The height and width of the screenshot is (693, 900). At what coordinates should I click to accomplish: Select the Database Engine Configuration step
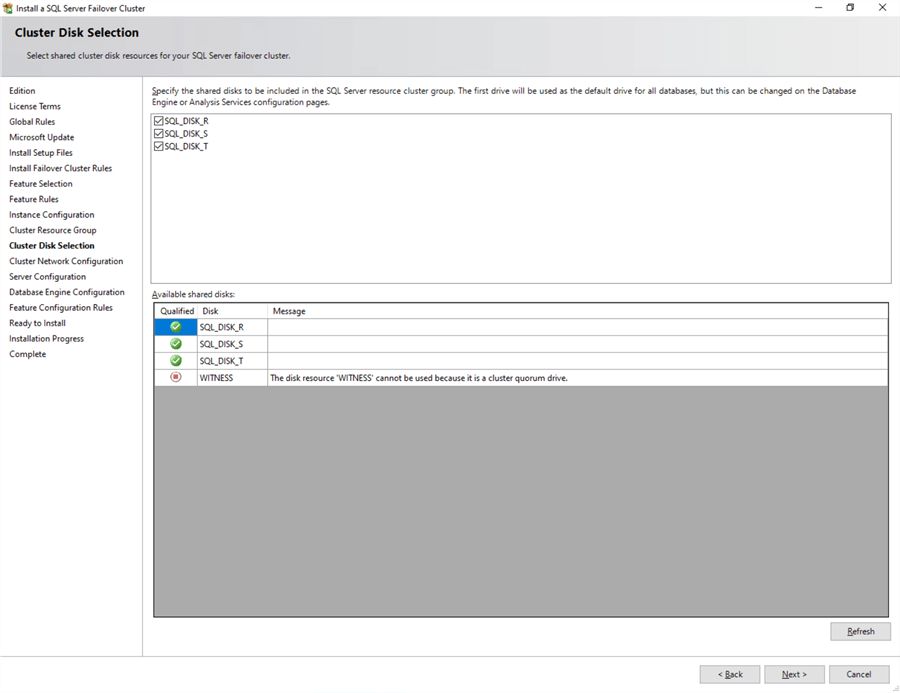(x=67, y=292)
